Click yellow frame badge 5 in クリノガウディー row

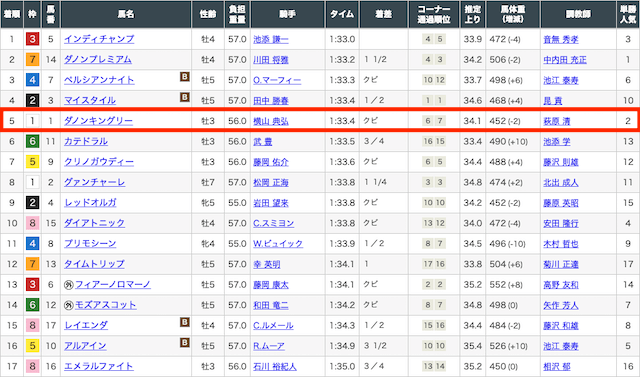pos(32,162)
